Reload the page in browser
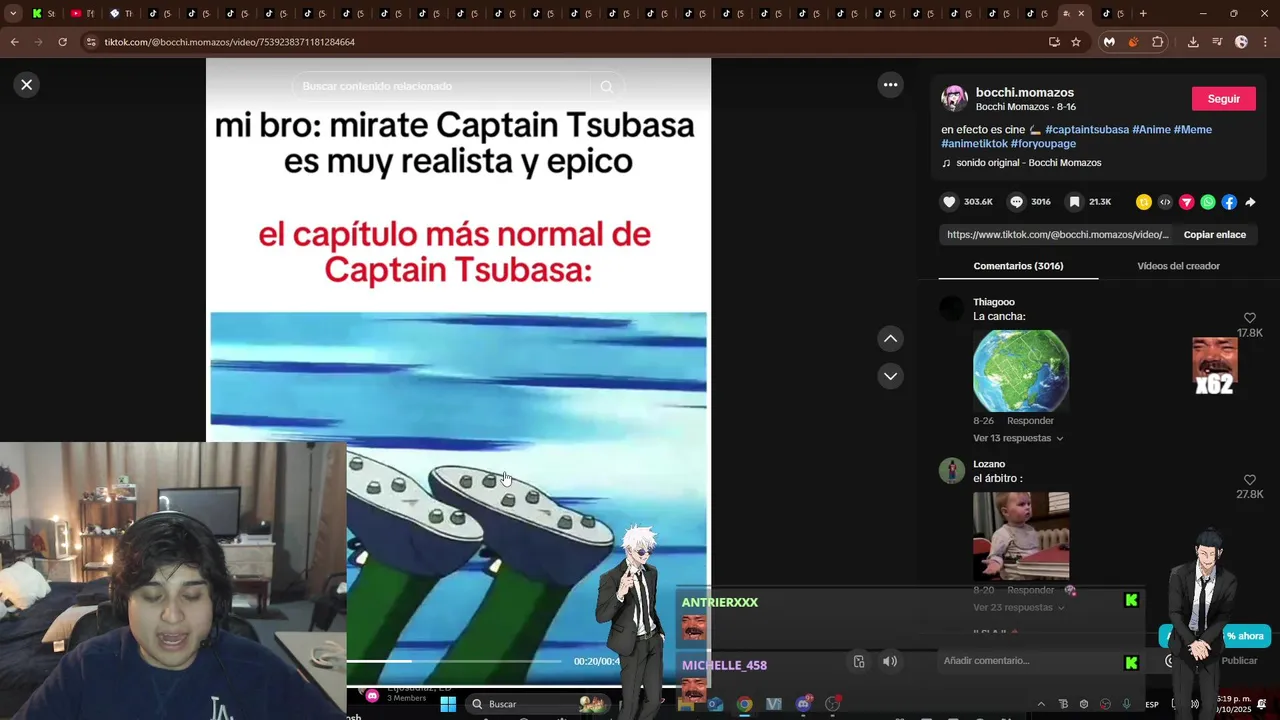 click(62, 42)
